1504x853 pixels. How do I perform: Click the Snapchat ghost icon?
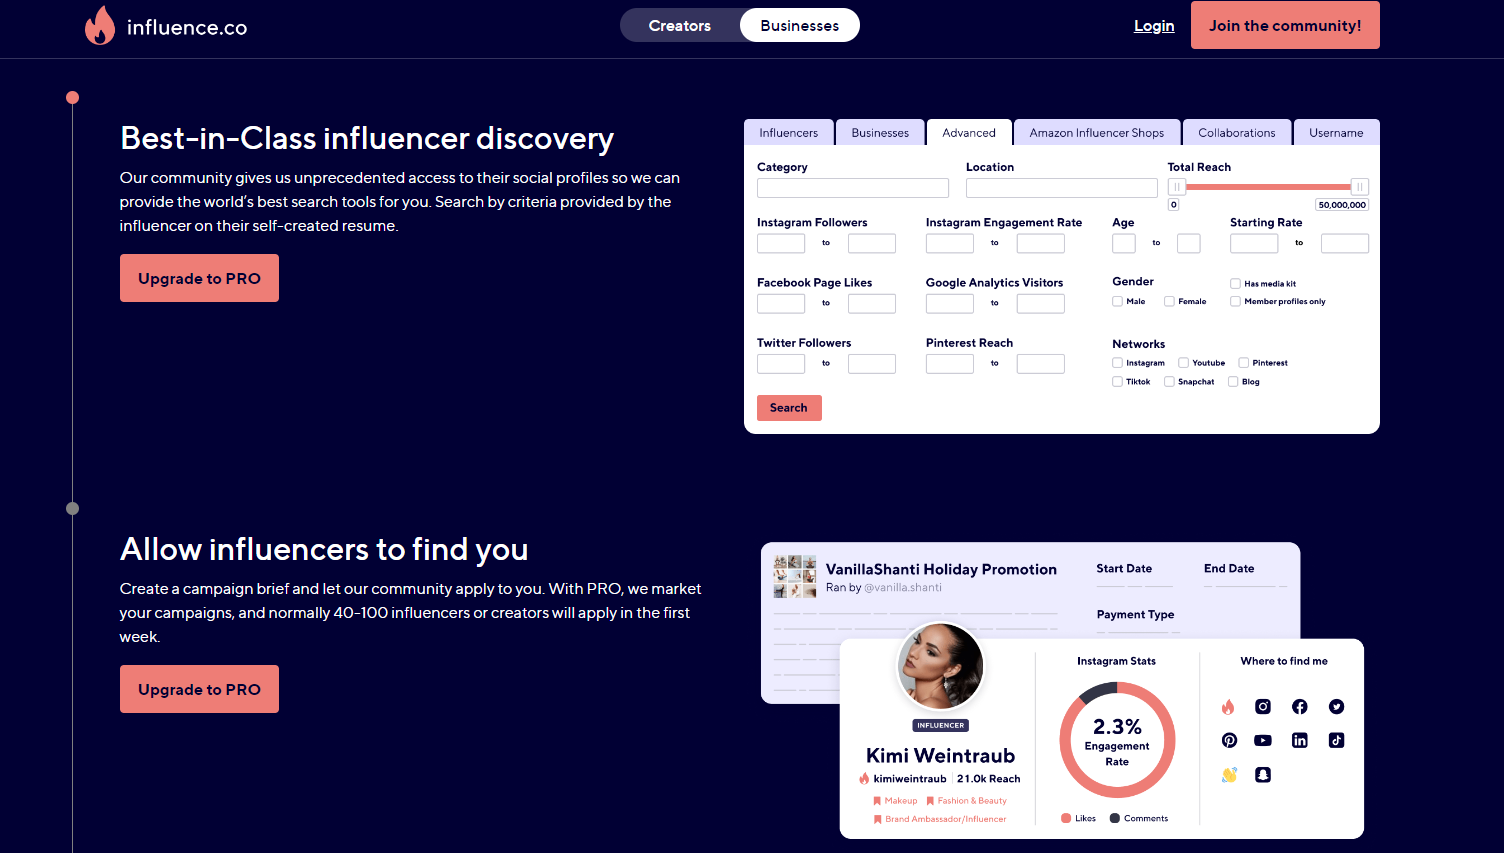(1263, 774)
